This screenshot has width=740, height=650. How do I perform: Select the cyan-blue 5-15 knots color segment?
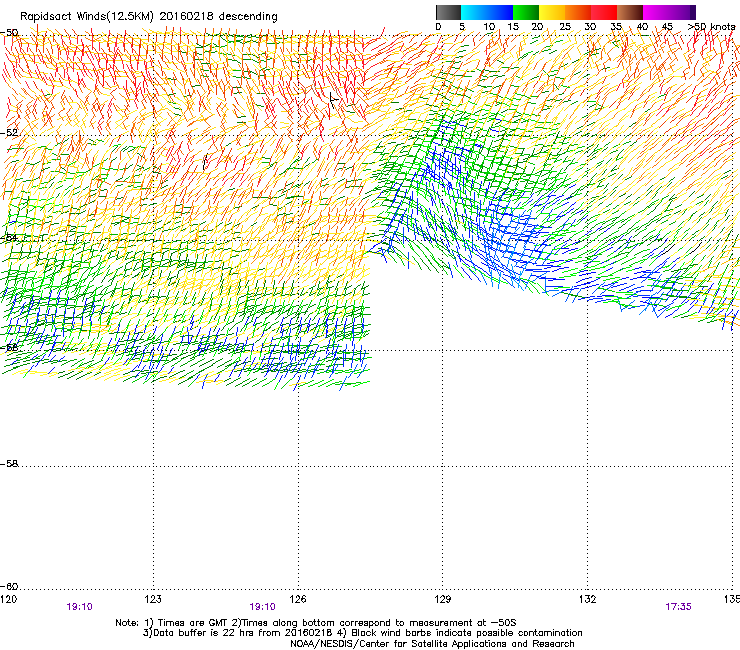[487, 12]
